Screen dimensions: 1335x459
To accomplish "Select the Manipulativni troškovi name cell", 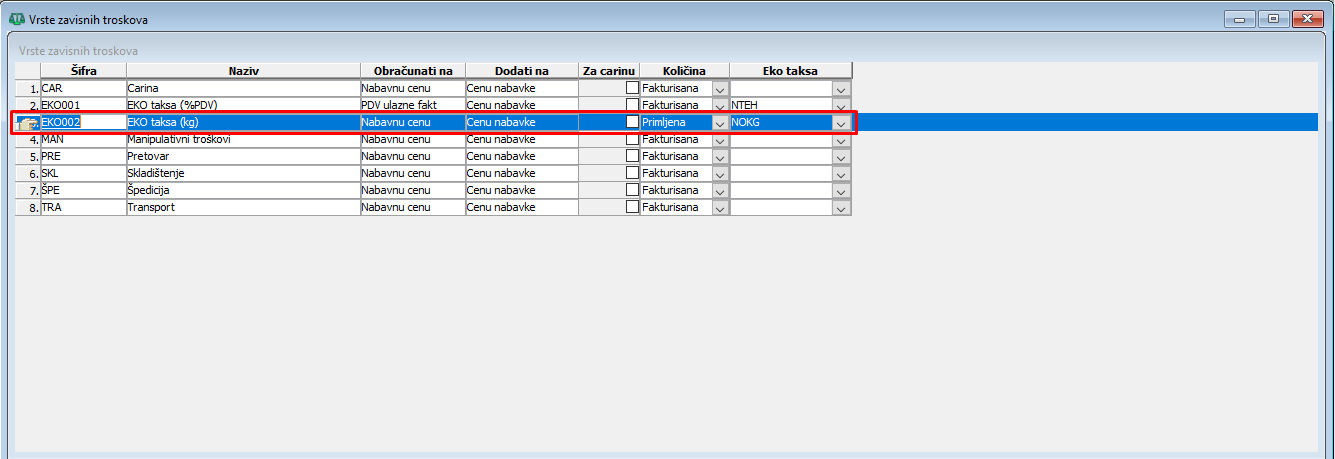I will pos(242,139).
